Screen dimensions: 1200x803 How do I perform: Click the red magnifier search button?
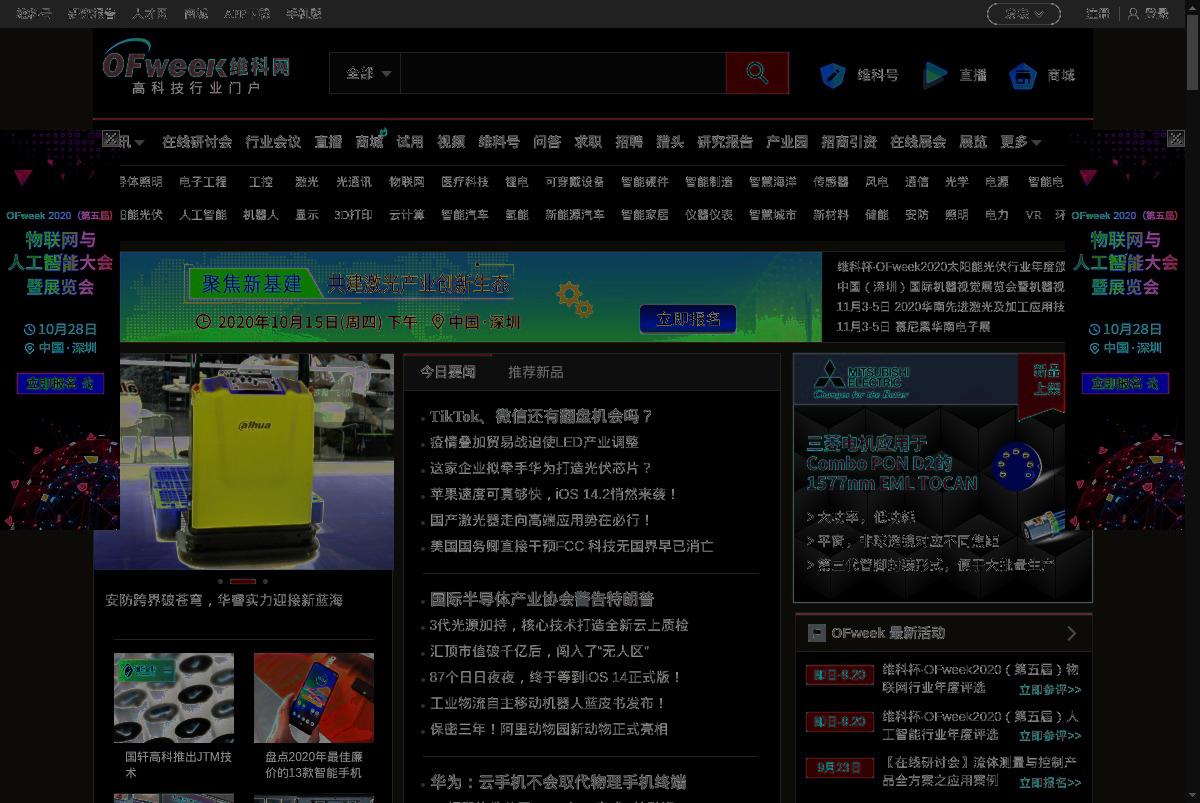[757, 73]
